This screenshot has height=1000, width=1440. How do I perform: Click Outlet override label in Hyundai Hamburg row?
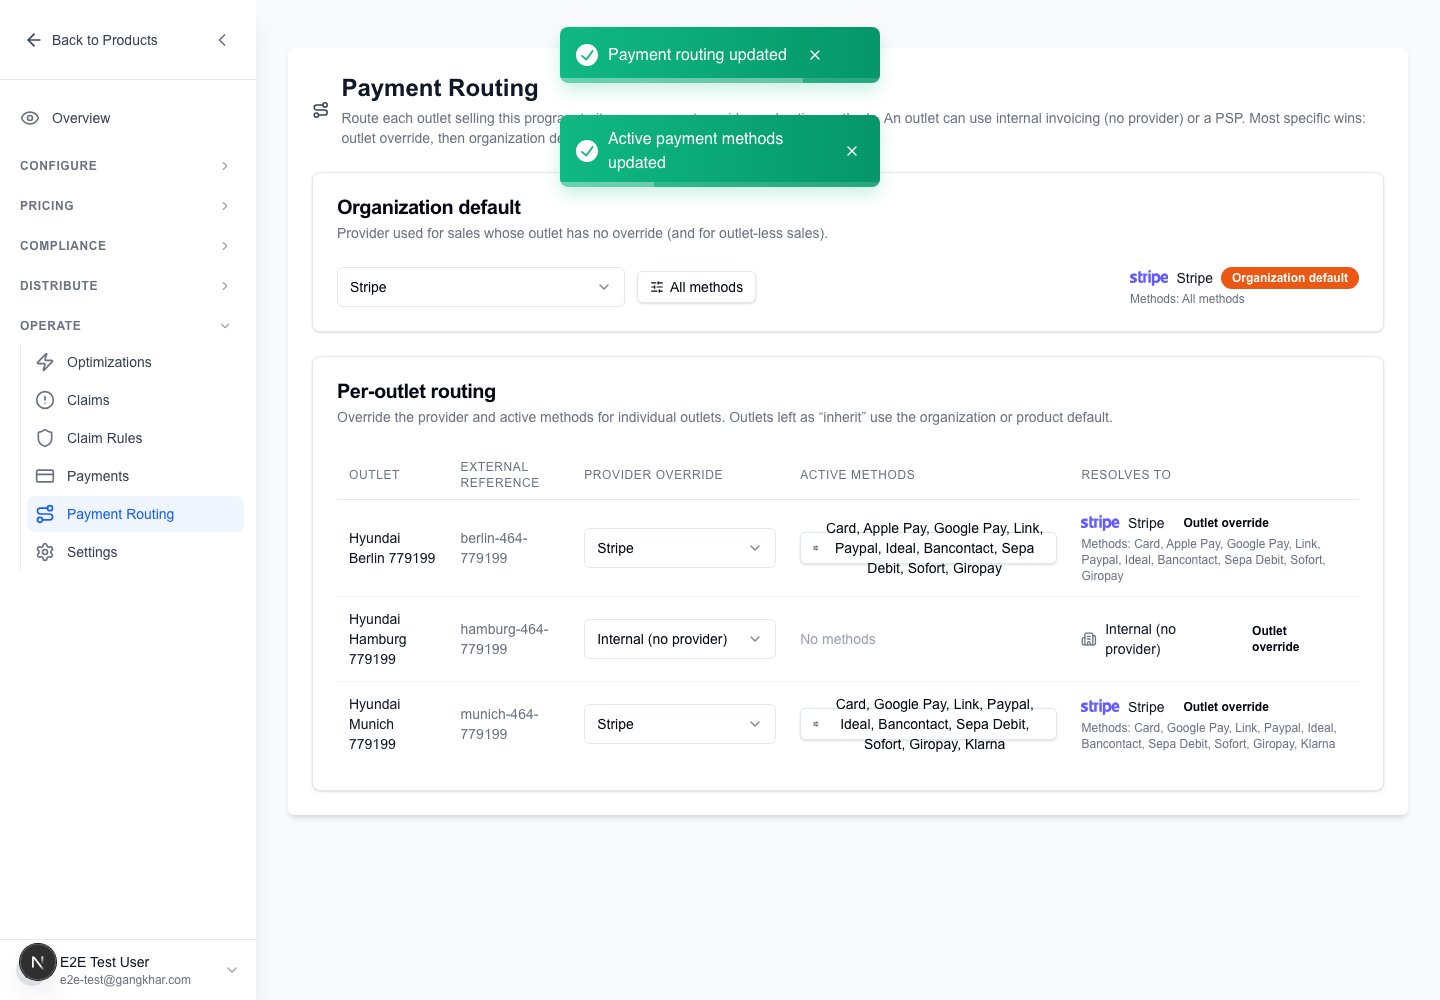tap(1276, 639)
